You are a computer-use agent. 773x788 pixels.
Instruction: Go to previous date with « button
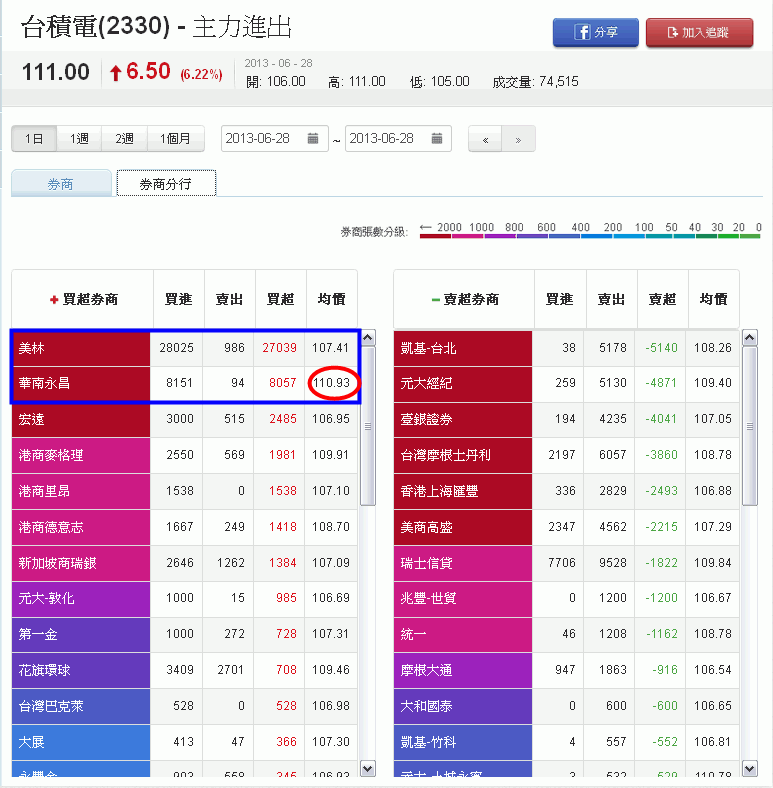tap(485, 139)
